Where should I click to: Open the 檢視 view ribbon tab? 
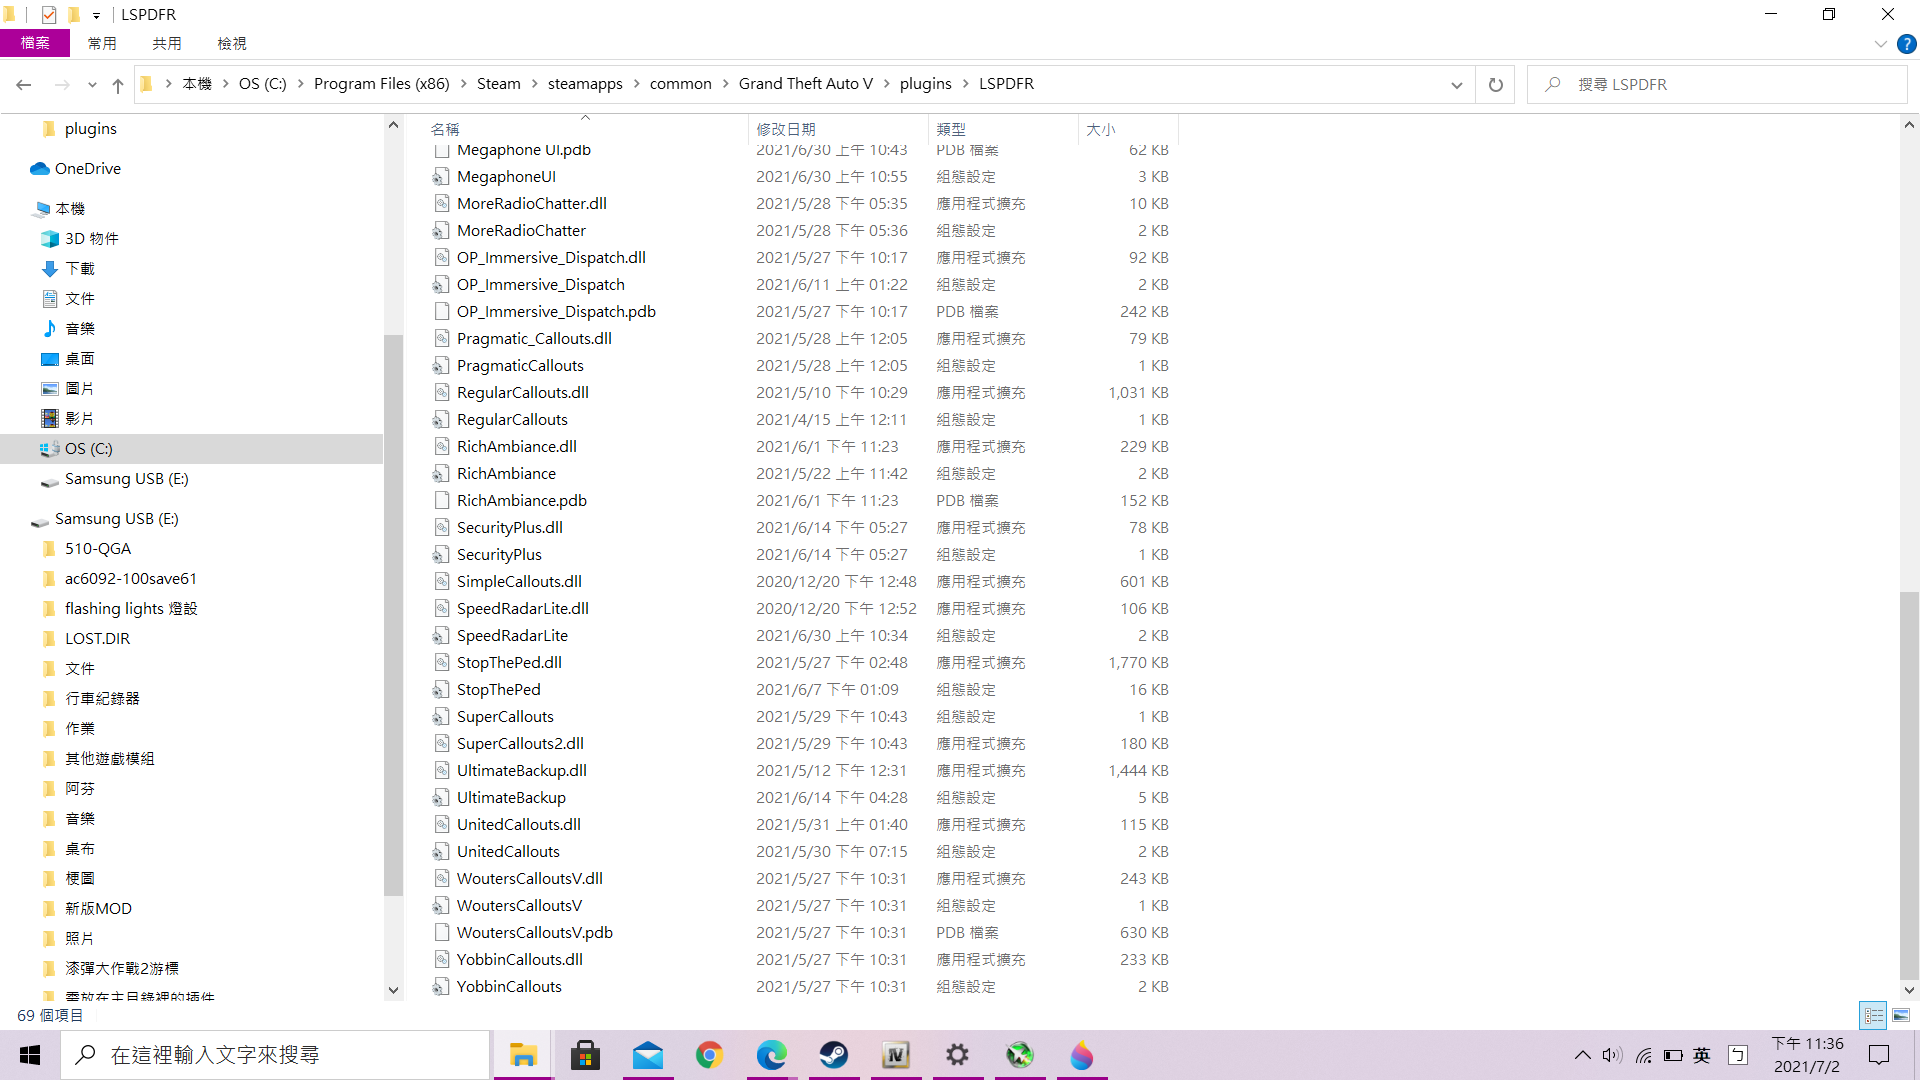[231, 43]
